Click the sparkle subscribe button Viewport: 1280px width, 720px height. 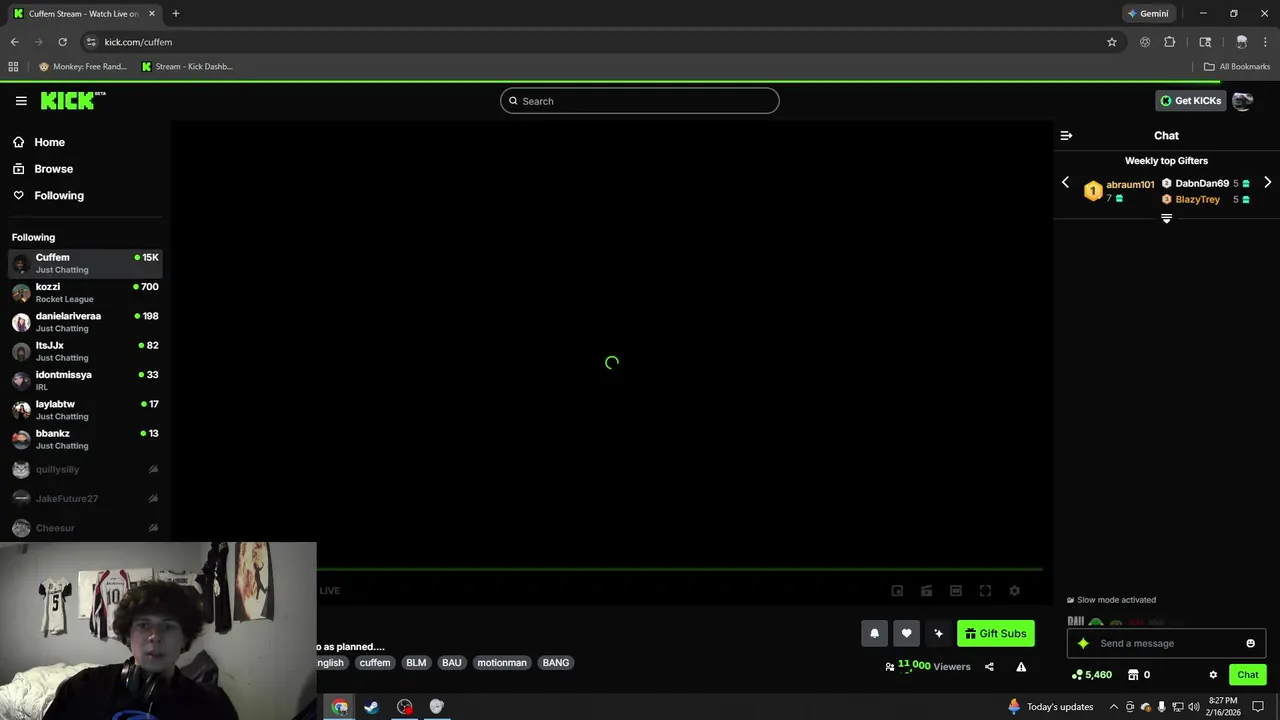(x=938, y=633)
